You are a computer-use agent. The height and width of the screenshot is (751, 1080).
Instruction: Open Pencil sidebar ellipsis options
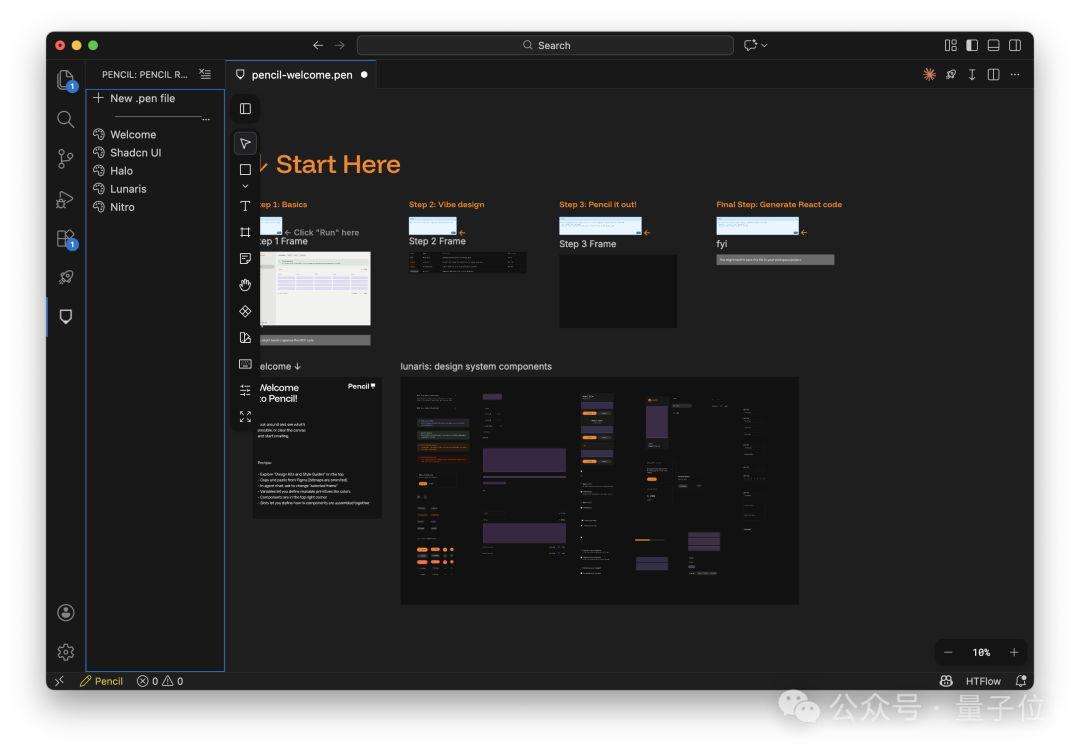click(x=206, y=119)
